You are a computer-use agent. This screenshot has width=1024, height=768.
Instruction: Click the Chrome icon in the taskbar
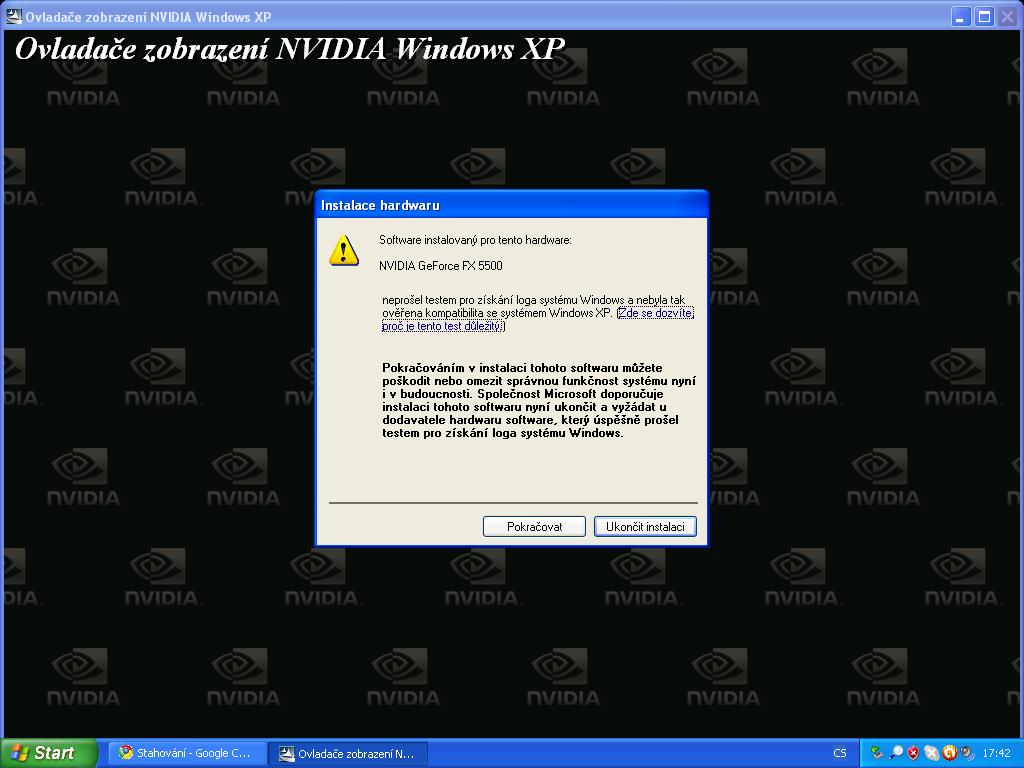[125, 753]
